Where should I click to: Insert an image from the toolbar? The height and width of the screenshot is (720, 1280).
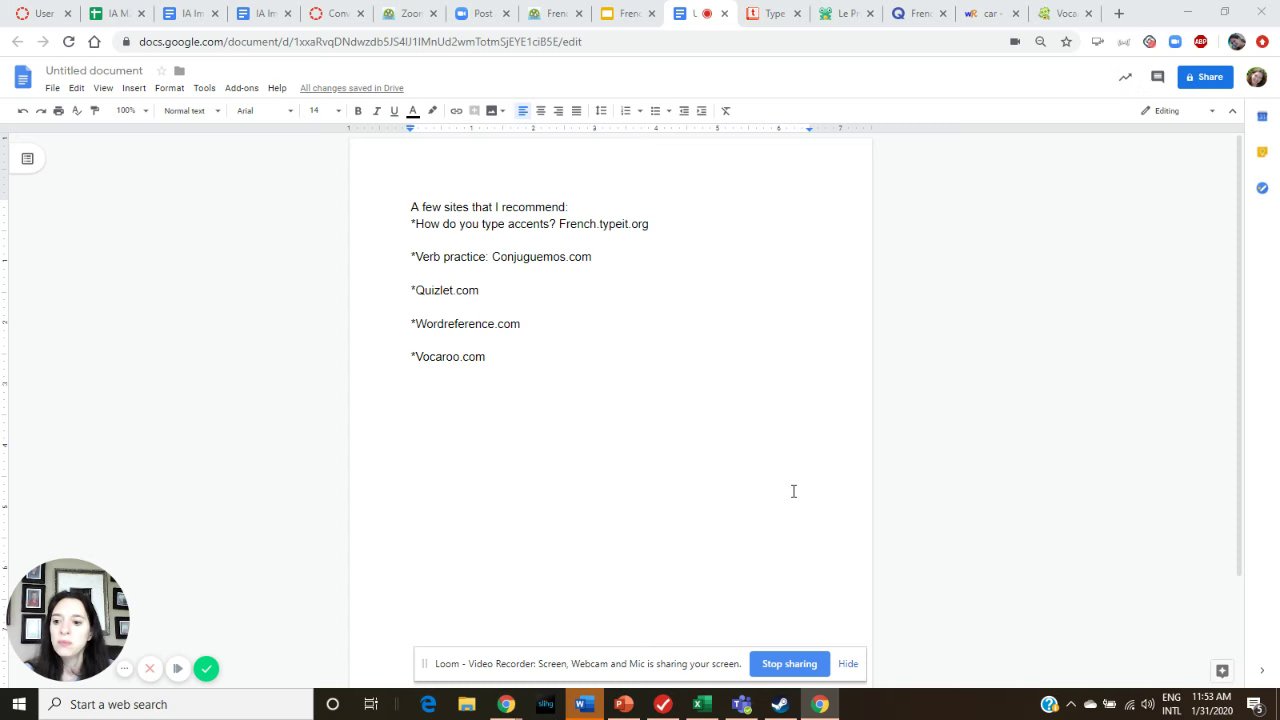coord(491,111)
